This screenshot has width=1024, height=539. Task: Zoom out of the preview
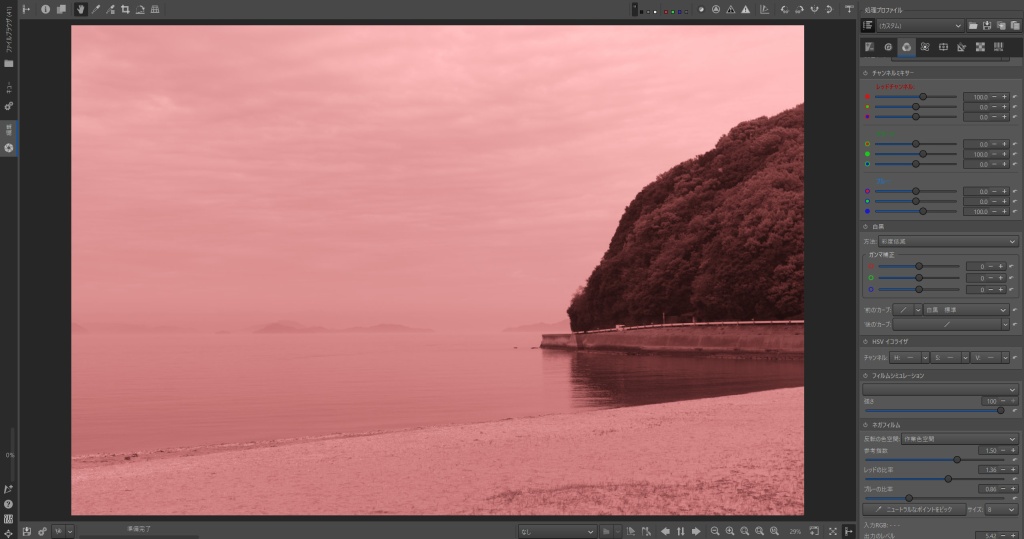coord(715,531)
